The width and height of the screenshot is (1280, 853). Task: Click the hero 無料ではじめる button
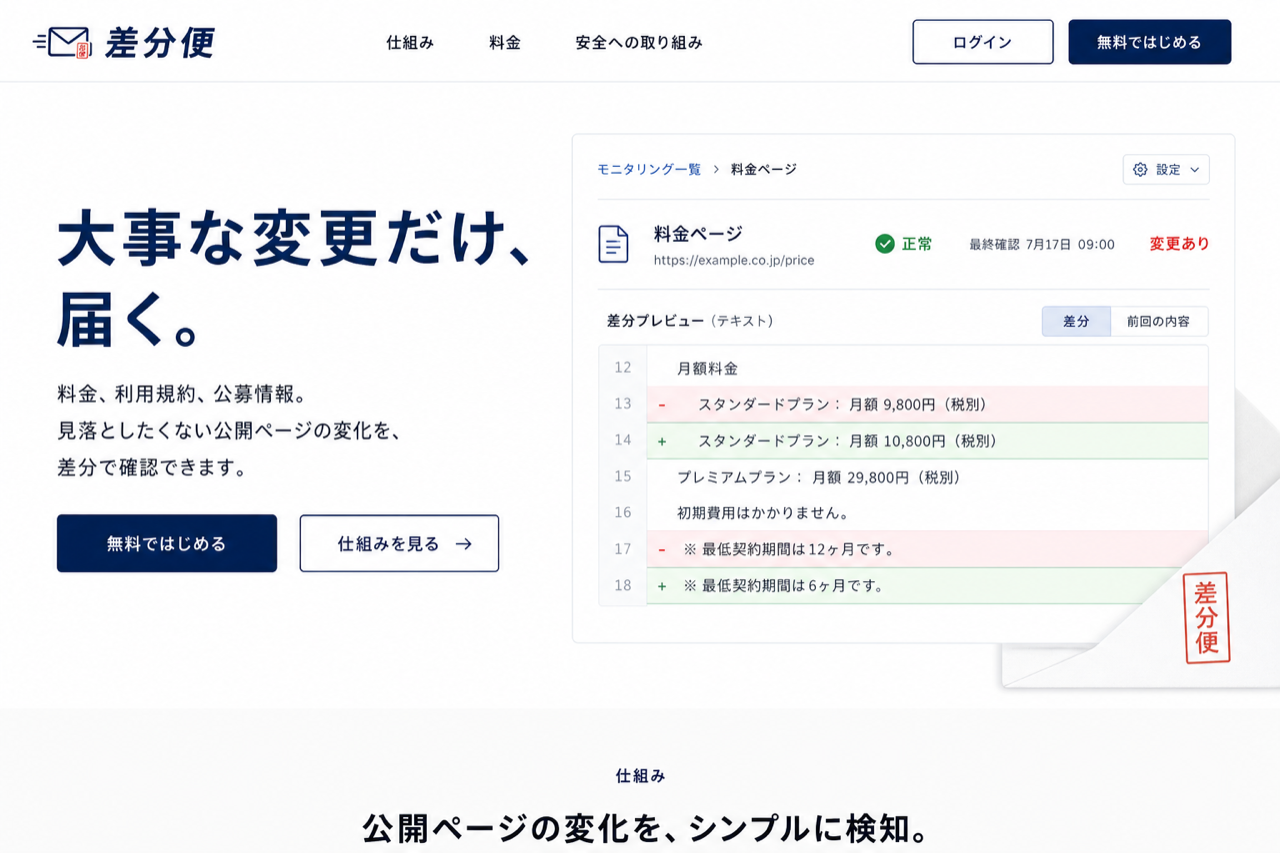coord(167,543)
